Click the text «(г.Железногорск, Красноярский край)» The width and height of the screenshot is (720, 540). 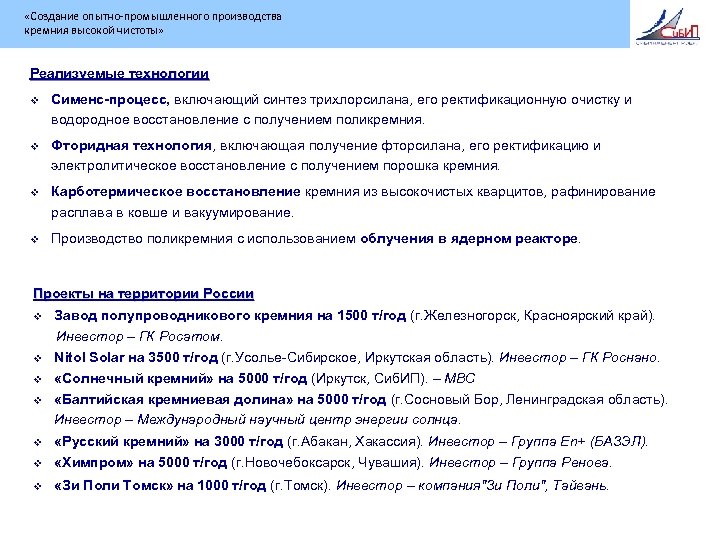[532, 315]
